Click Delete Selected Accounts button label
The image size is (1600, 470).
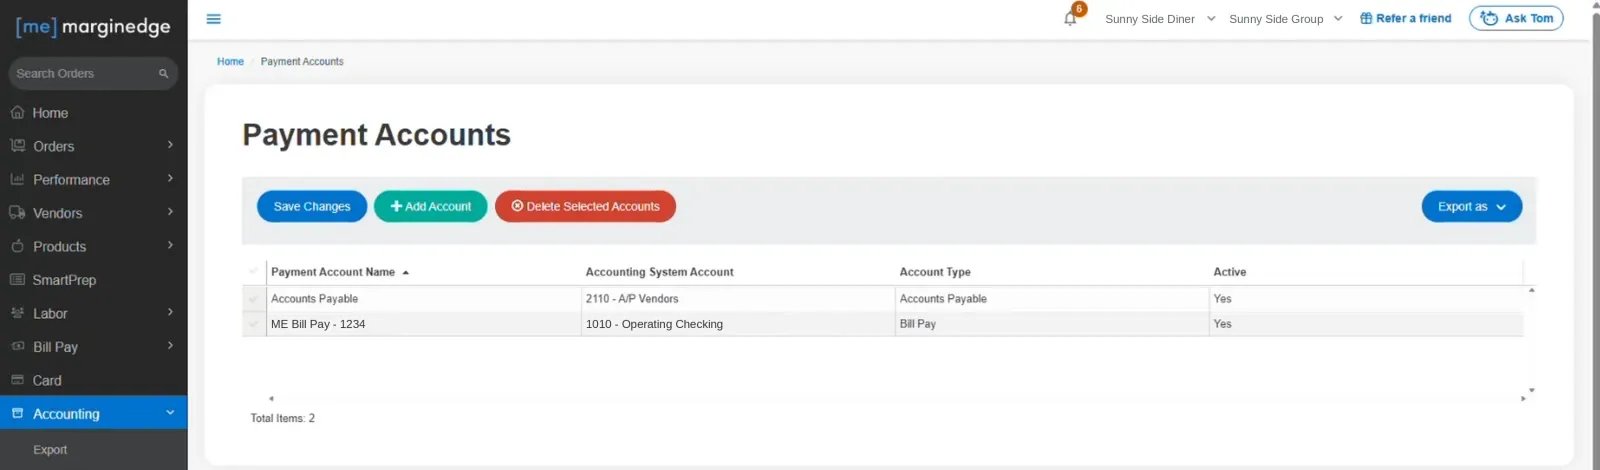coord(593,206)
